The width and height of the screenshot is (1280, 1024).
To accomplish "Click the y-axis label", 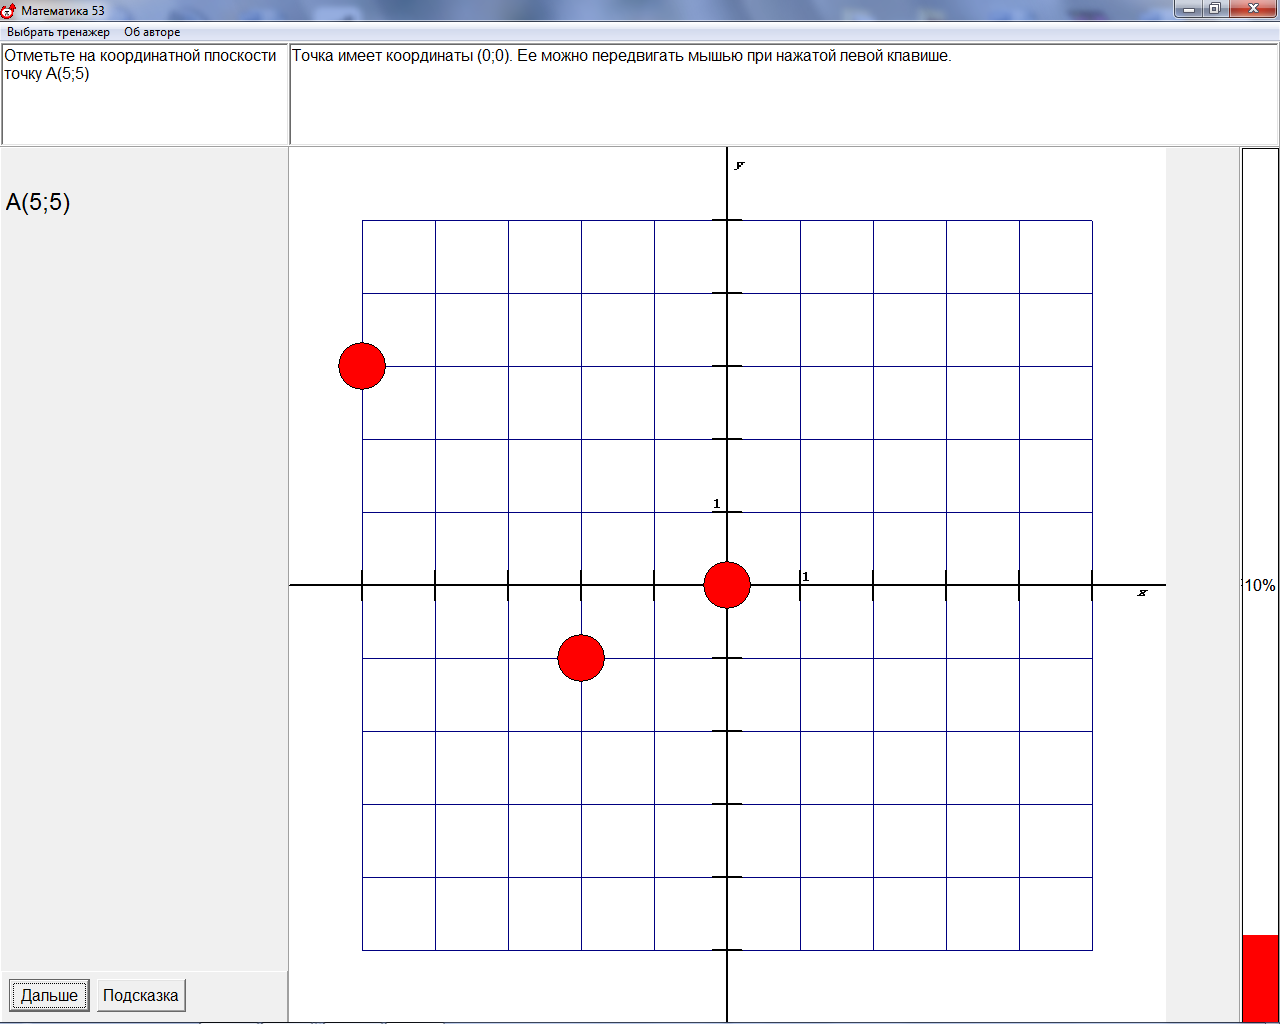I will click(x=740, y=165).
